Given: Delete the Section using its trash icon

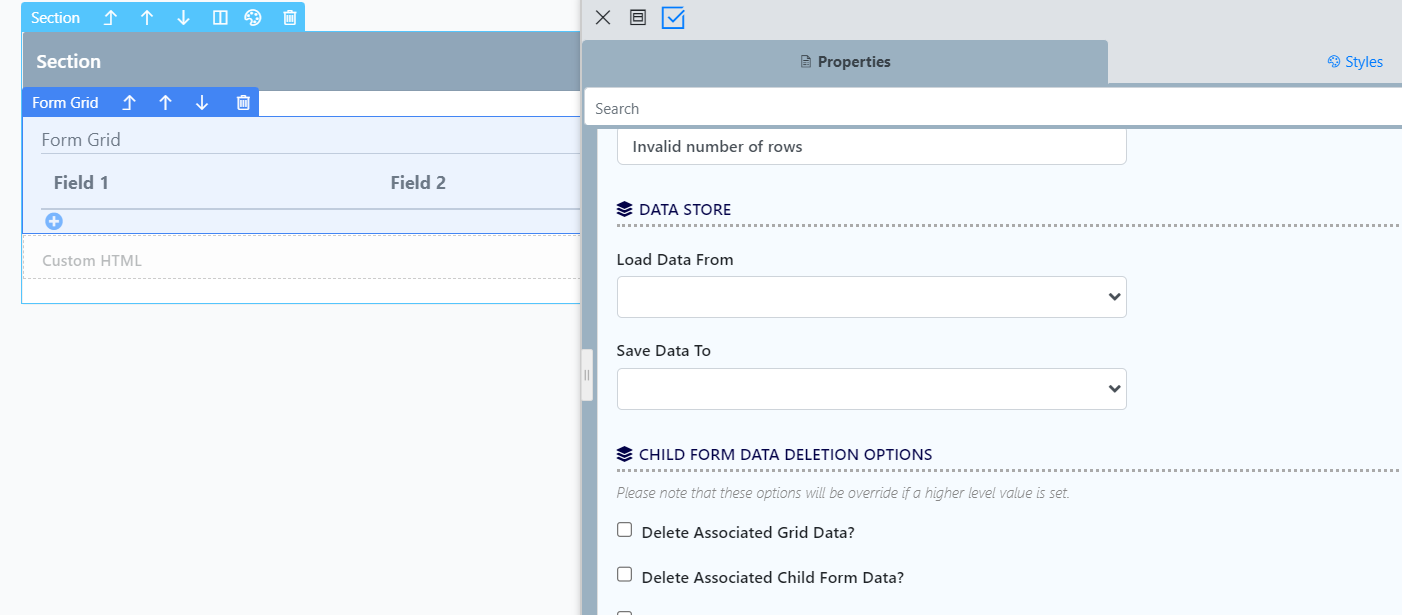Looking at the screenshot, I should click(x=289, y=18).
